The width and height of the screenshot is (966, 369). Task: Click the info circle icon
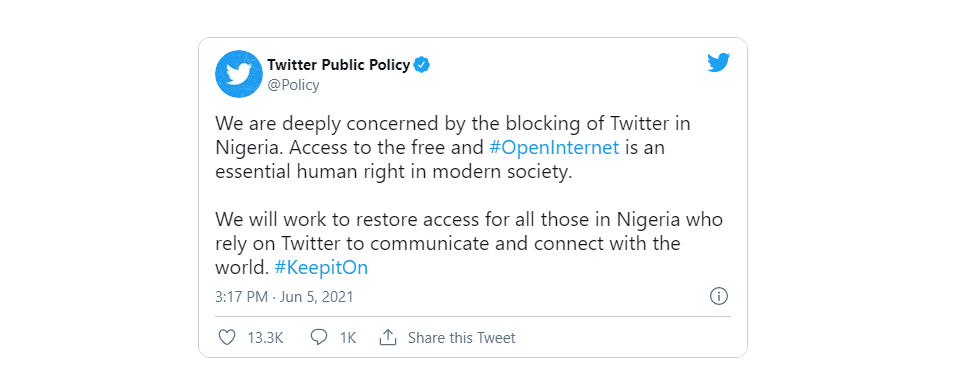point(719,296)
